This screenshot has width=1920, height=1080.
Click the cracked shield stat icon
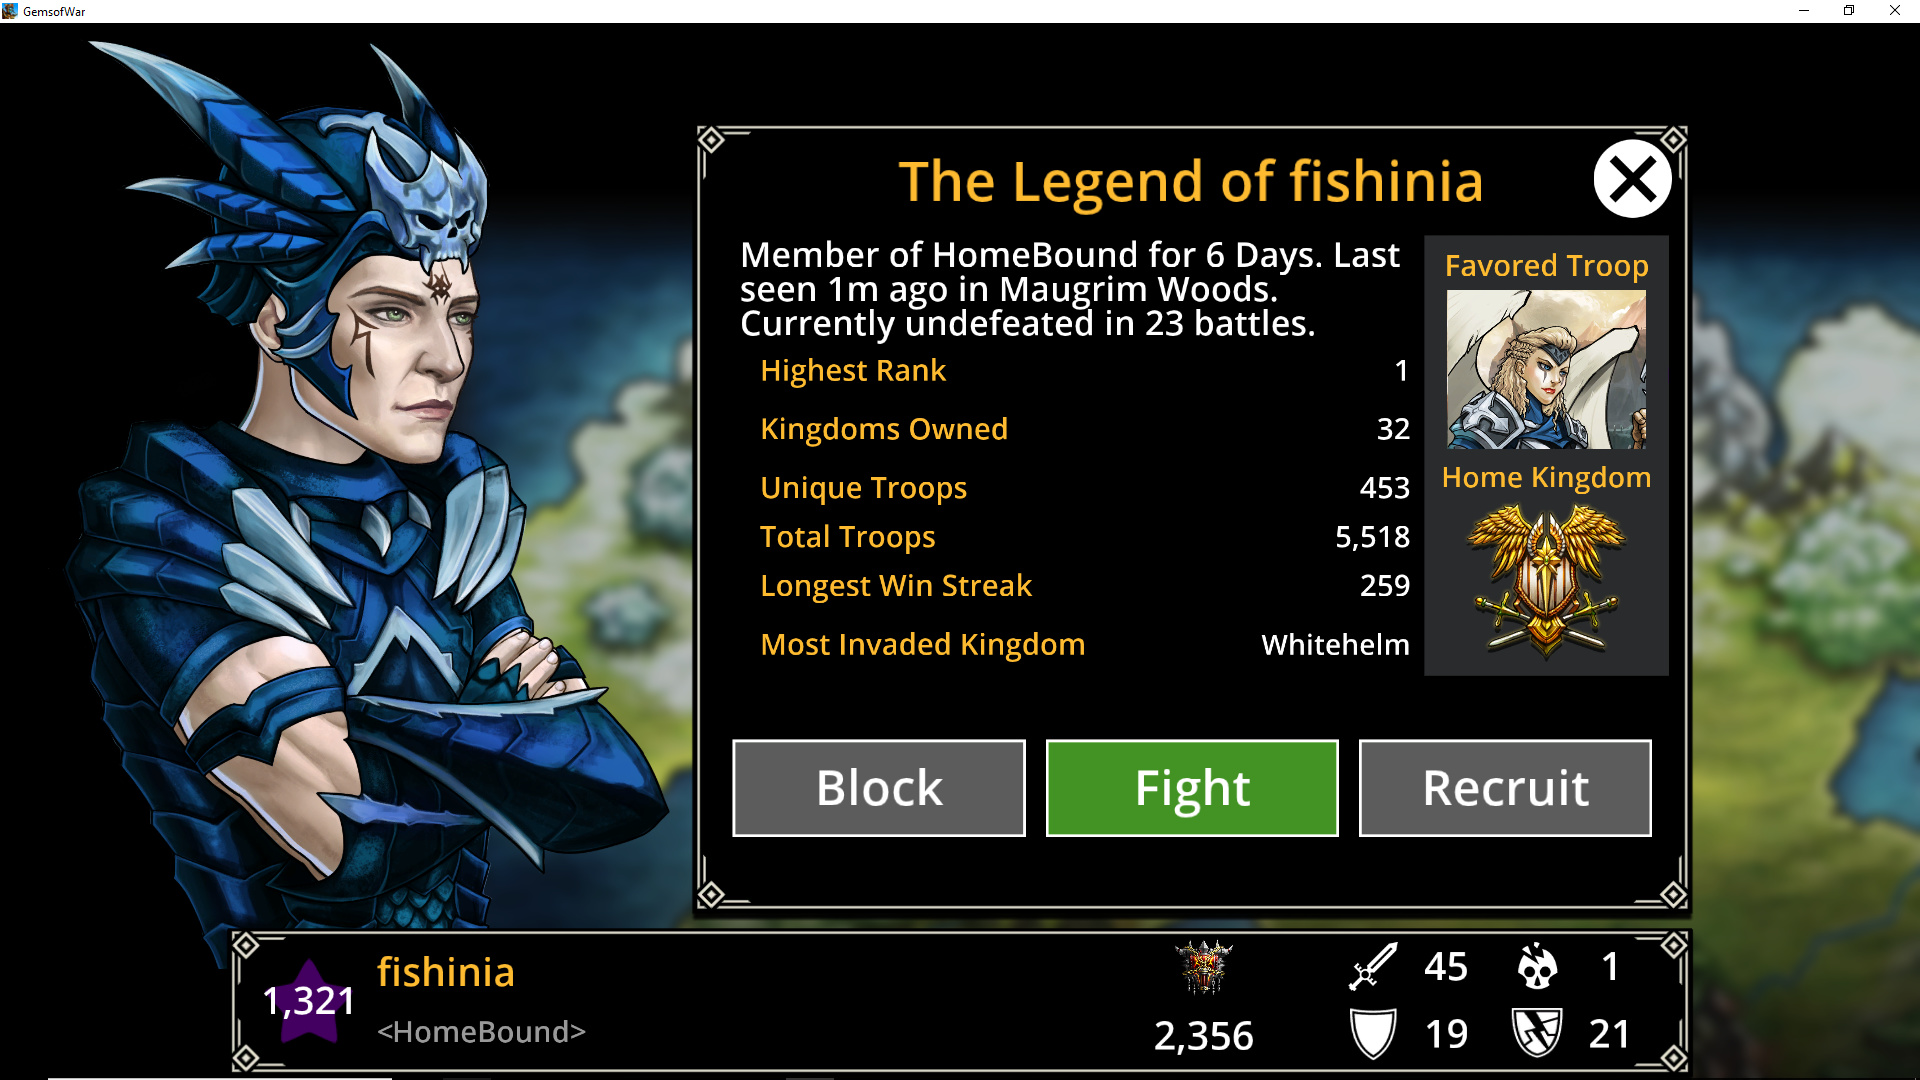[x=1537, y=1034]
